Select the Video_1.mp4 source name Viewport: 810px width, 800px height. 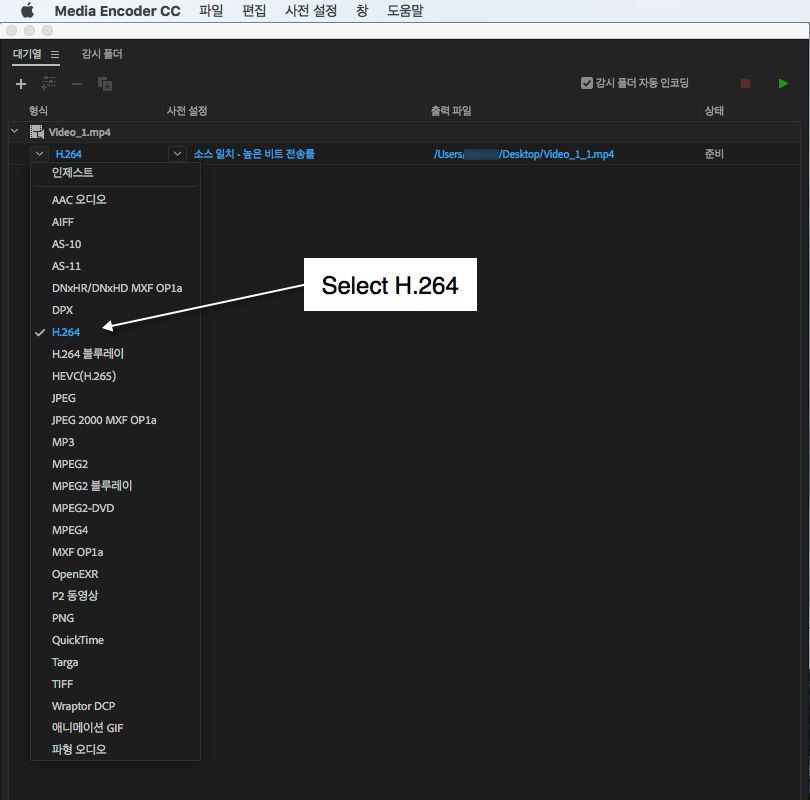80,132
